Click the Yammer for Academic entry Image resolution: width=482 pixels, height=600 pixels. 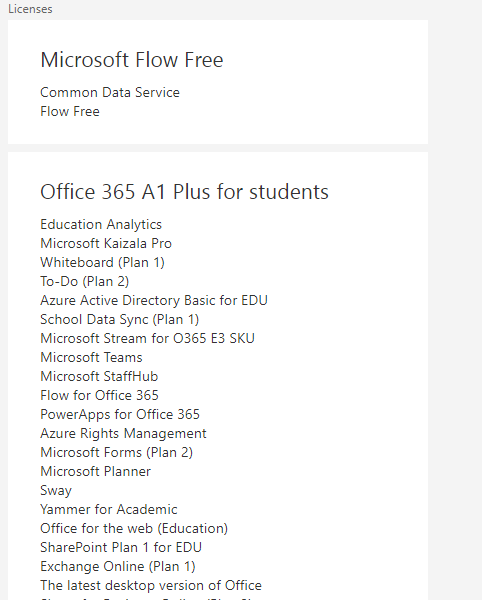click(x=109, y=509)
